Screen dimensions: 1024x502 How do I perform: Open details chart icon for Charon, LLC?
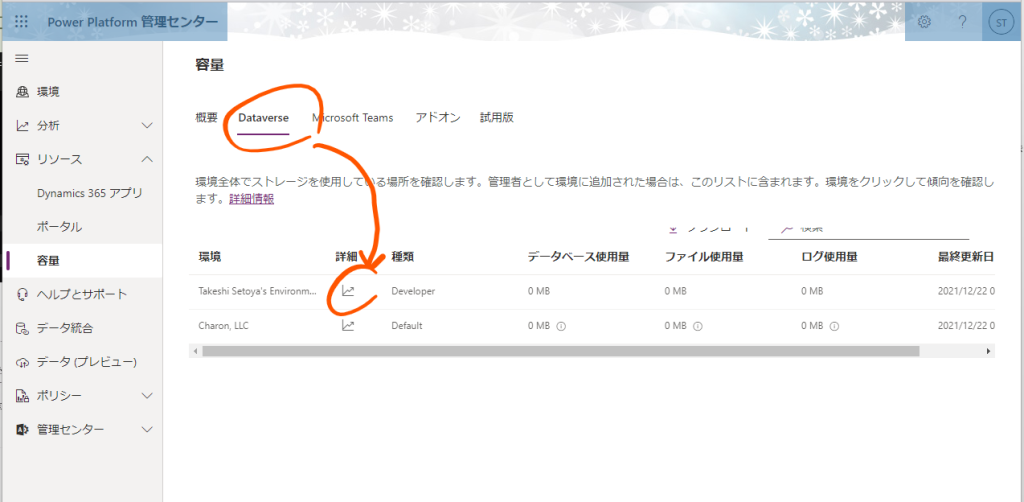(348, 325)
